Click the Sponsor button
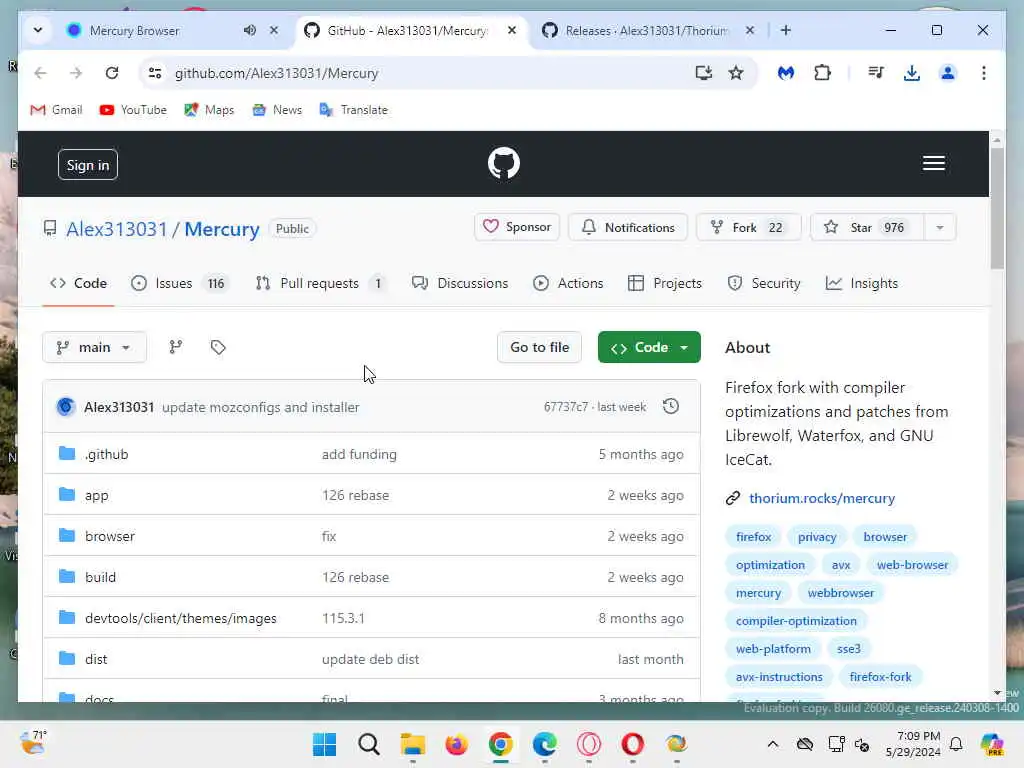 [517, 227]
